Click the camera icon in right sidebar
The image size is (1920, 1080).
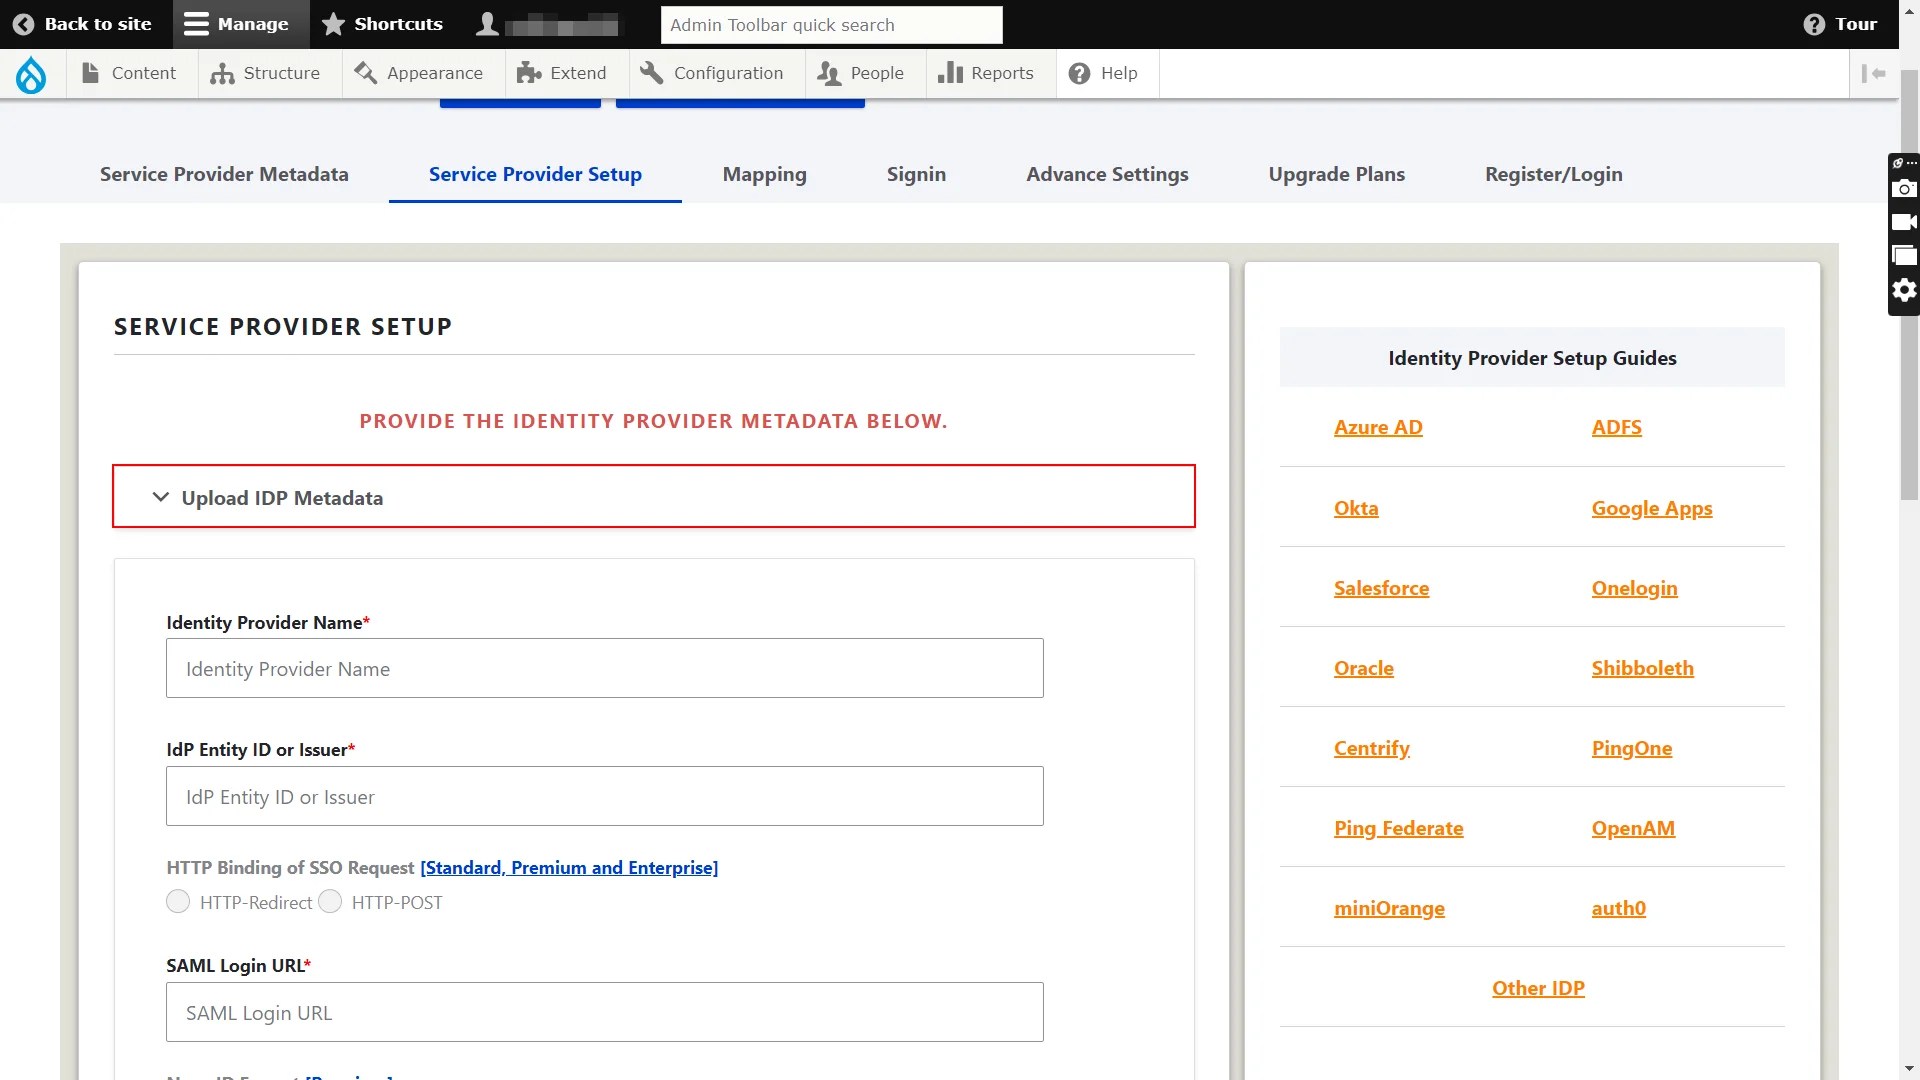1904,189
